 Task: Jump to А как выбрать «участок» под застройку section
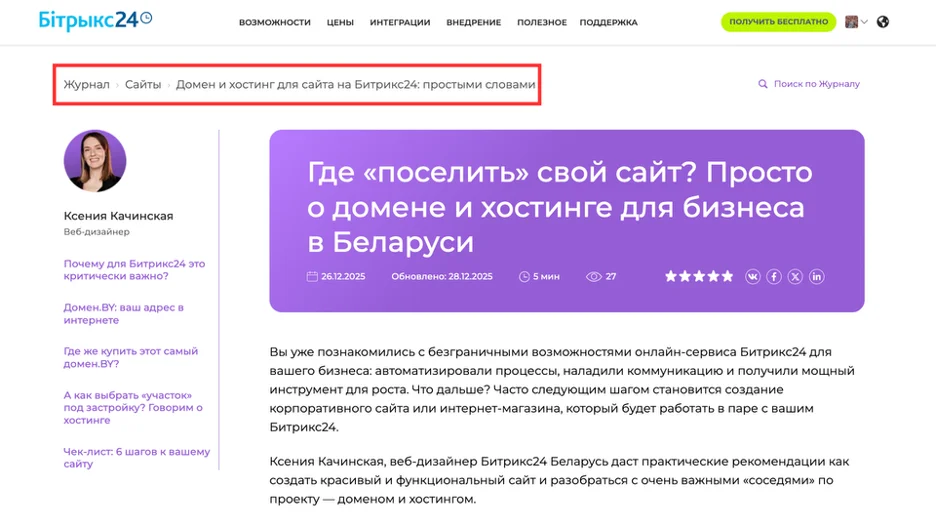[x=133, y=407]
